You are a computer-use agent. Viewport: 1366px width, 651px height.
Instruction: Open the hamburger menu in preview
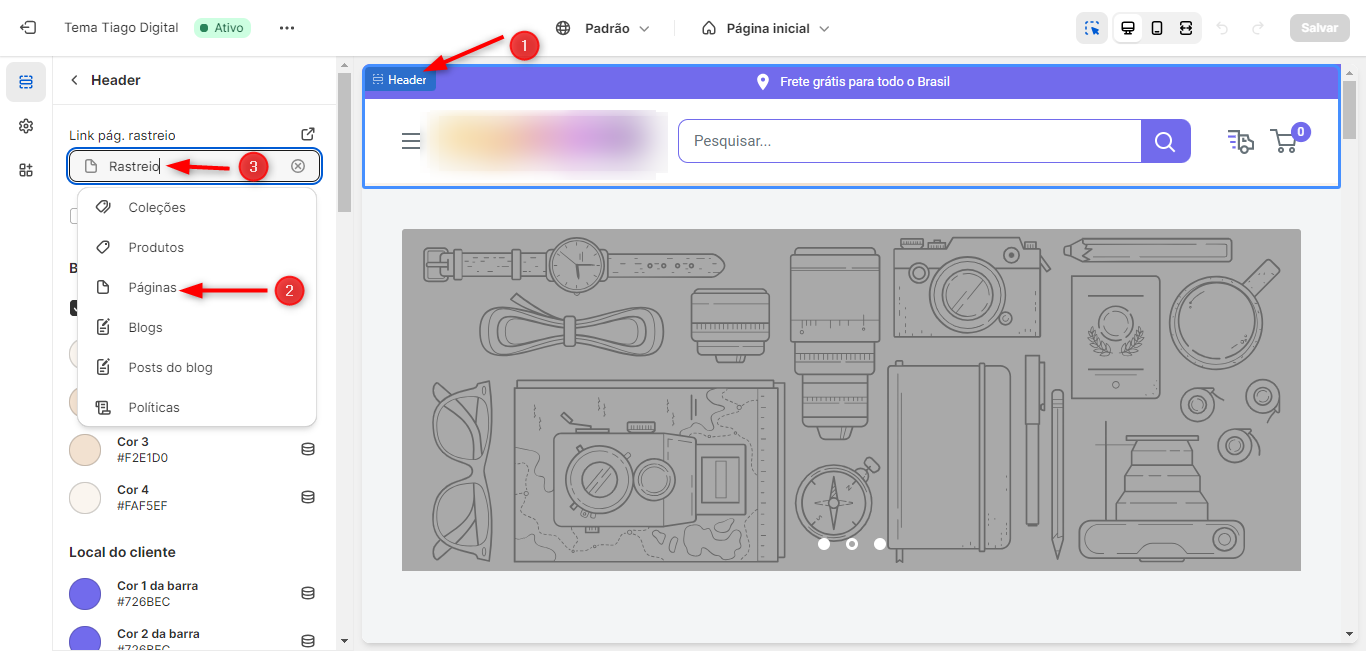(411, 141)
